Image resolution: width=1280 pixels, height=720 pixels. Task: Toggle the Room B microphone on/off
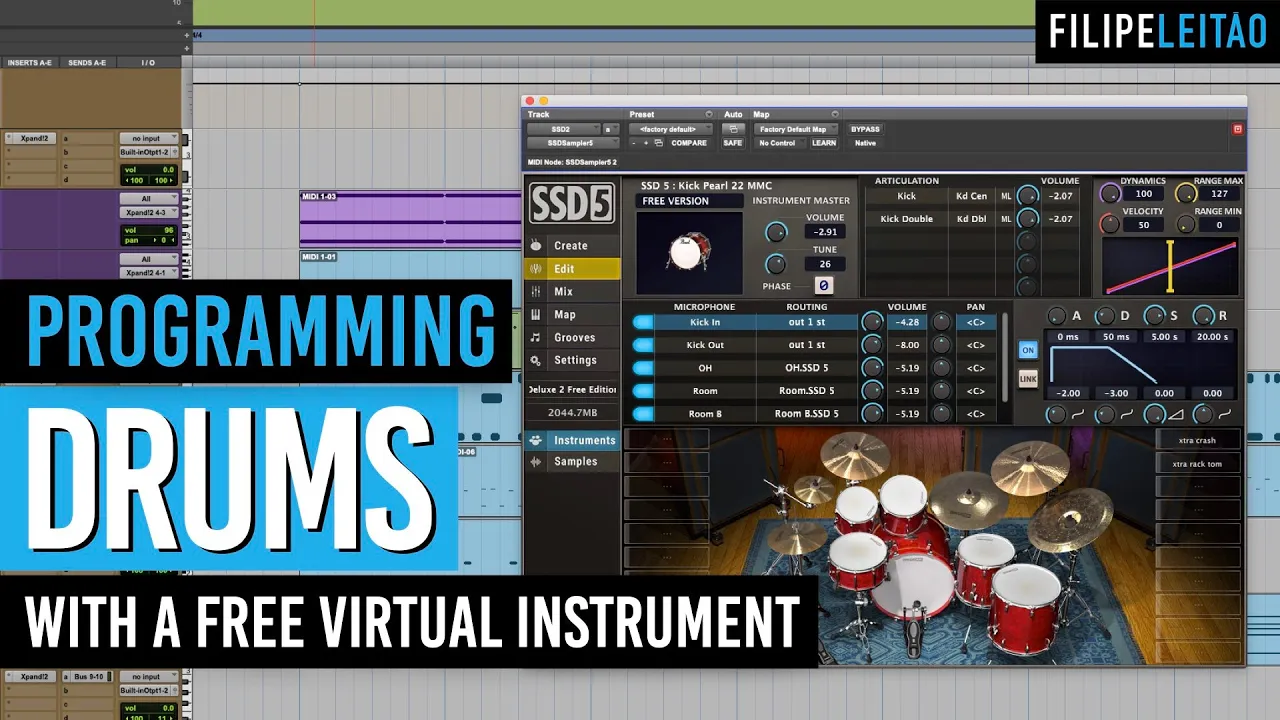tap(643, 413)
